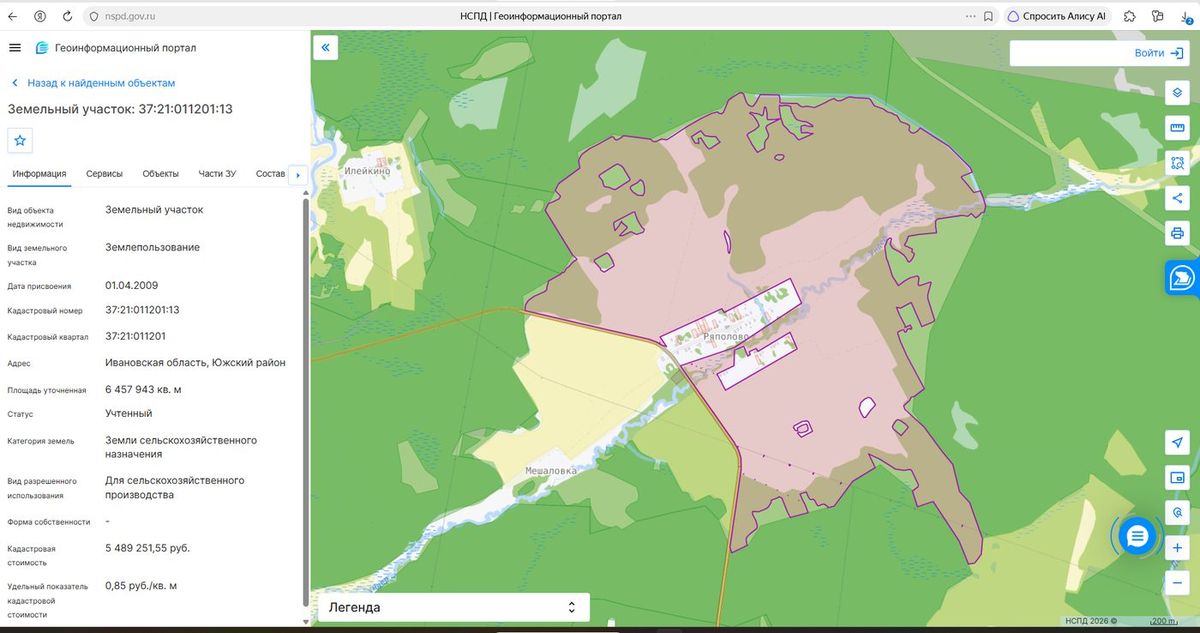
Task: Open the Части ЗУ tab
Action: (217, 174)
